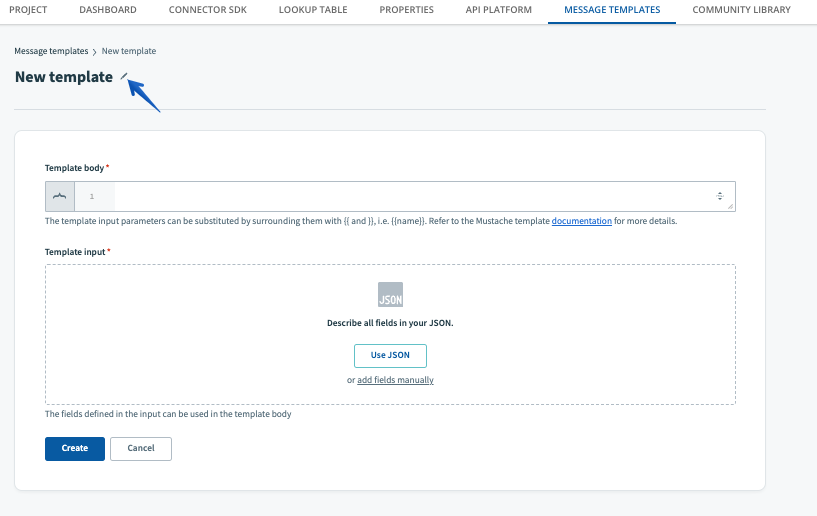The image size is (817, 516).
Task: Select the Message Templates tab
Action: tap(612, 10)
